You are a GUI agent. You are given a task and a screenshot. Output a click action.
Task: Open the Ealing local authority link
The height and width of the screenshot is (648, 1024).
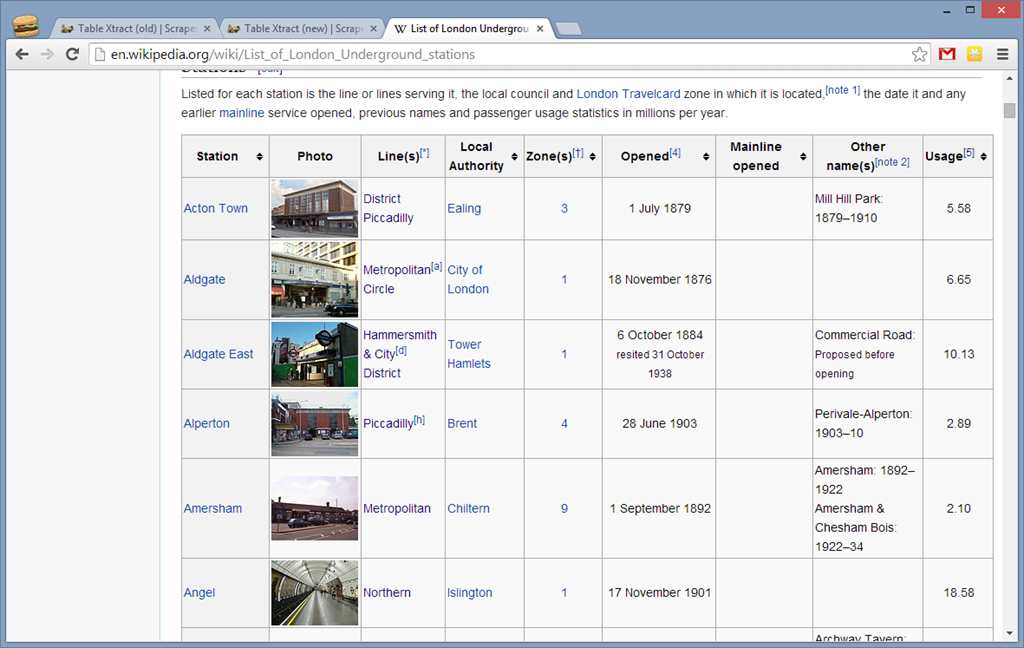tap(464, 208)
